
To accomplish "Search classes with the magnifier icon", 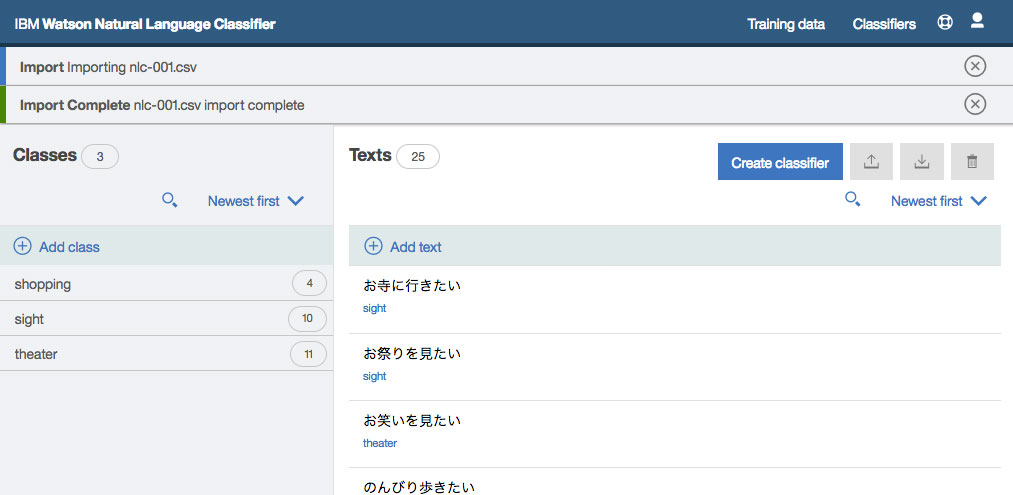I will pyautogui.click(x=170, y=201).
